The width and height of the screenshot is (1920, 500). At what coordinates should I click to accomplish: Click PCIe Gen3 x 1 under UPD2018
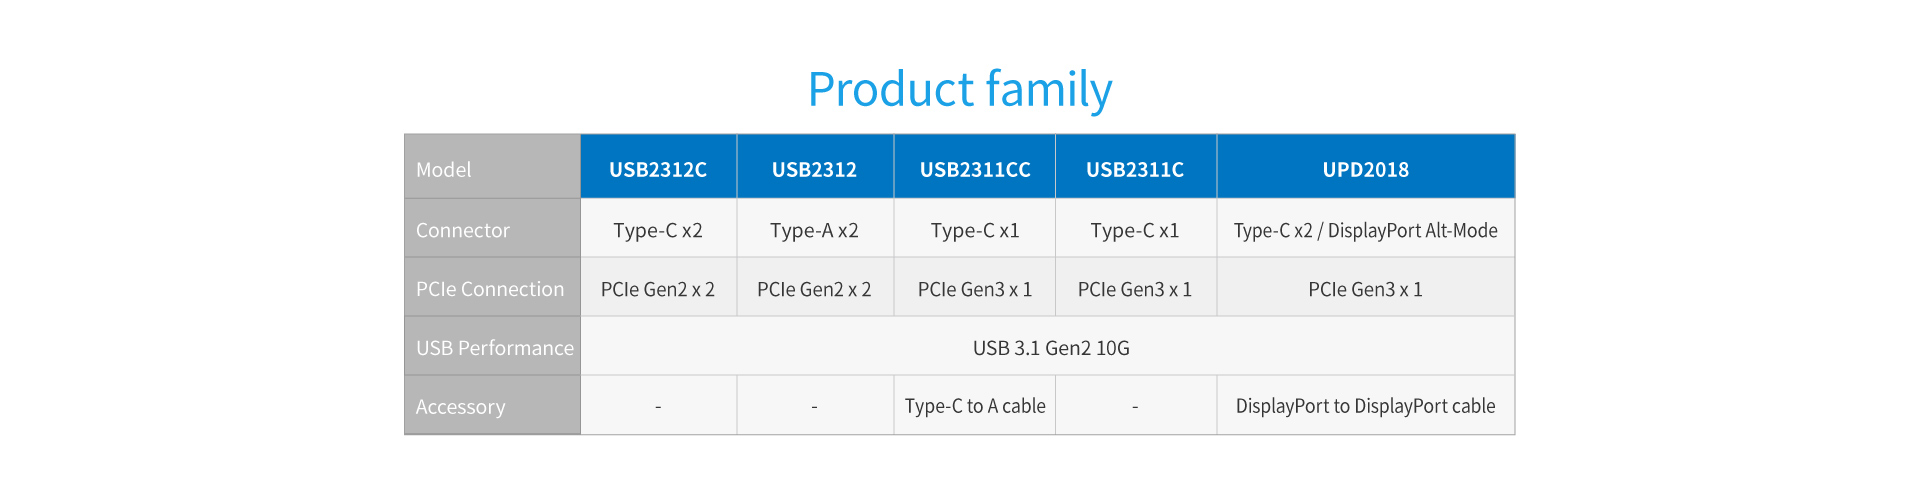point(1366,287)
